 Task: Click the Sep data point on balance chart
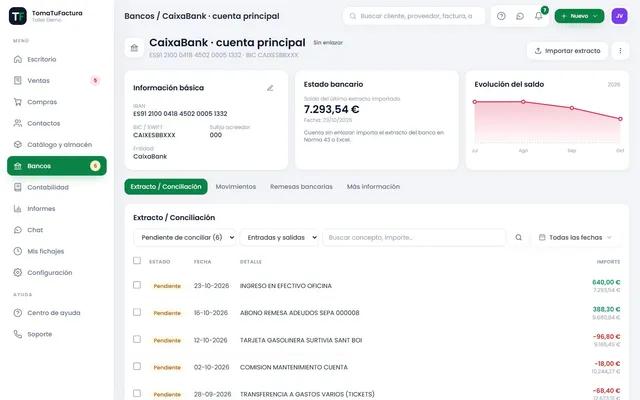[572, 108]
